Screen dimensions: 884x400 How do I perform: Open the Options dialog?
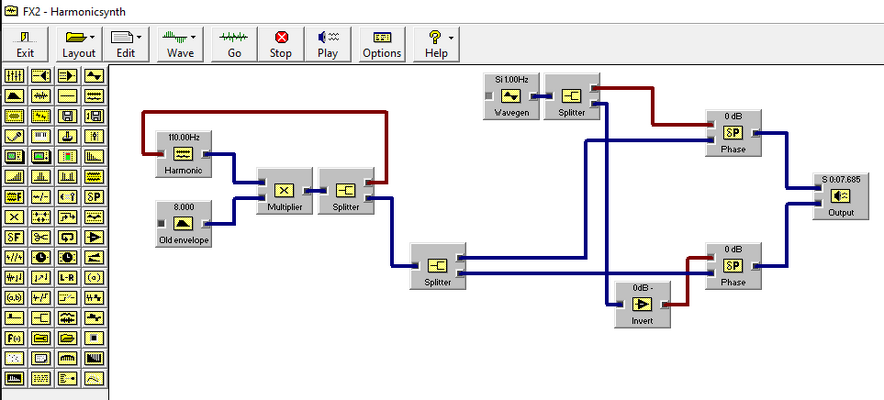pyautogui.click(x=382, y=45)
